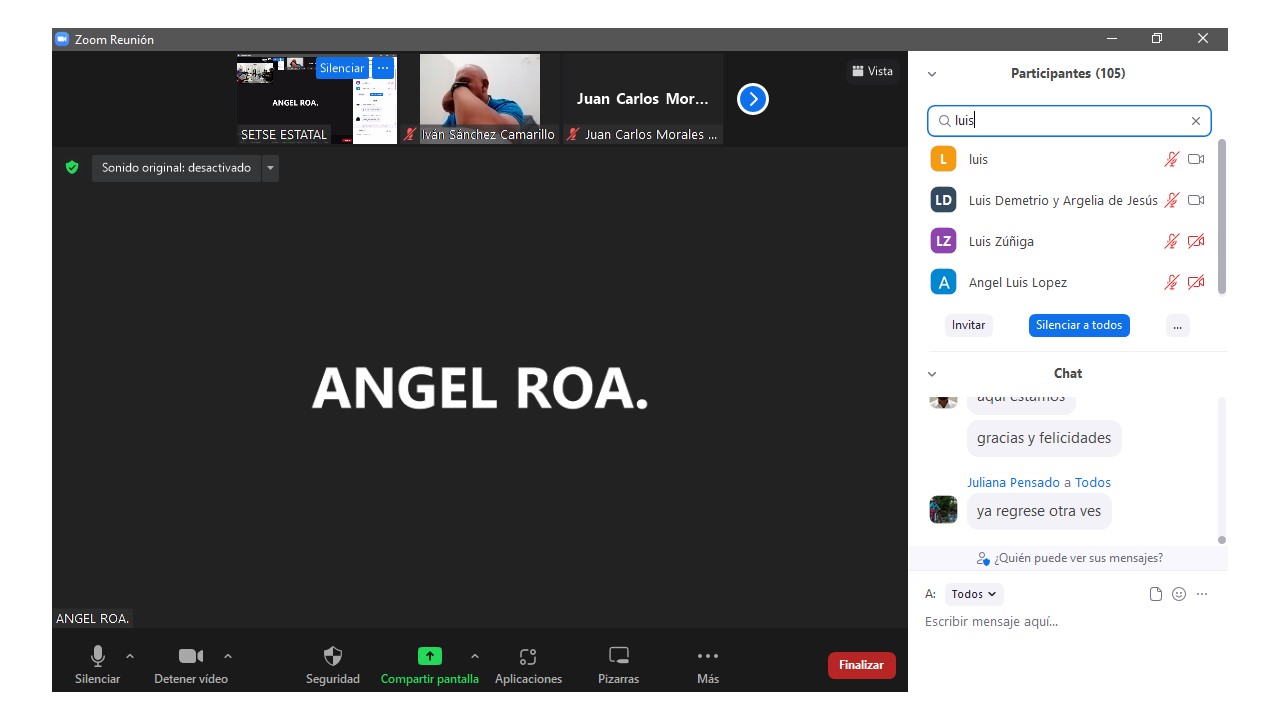Click the orange L avatar of luis

point(943,159)
